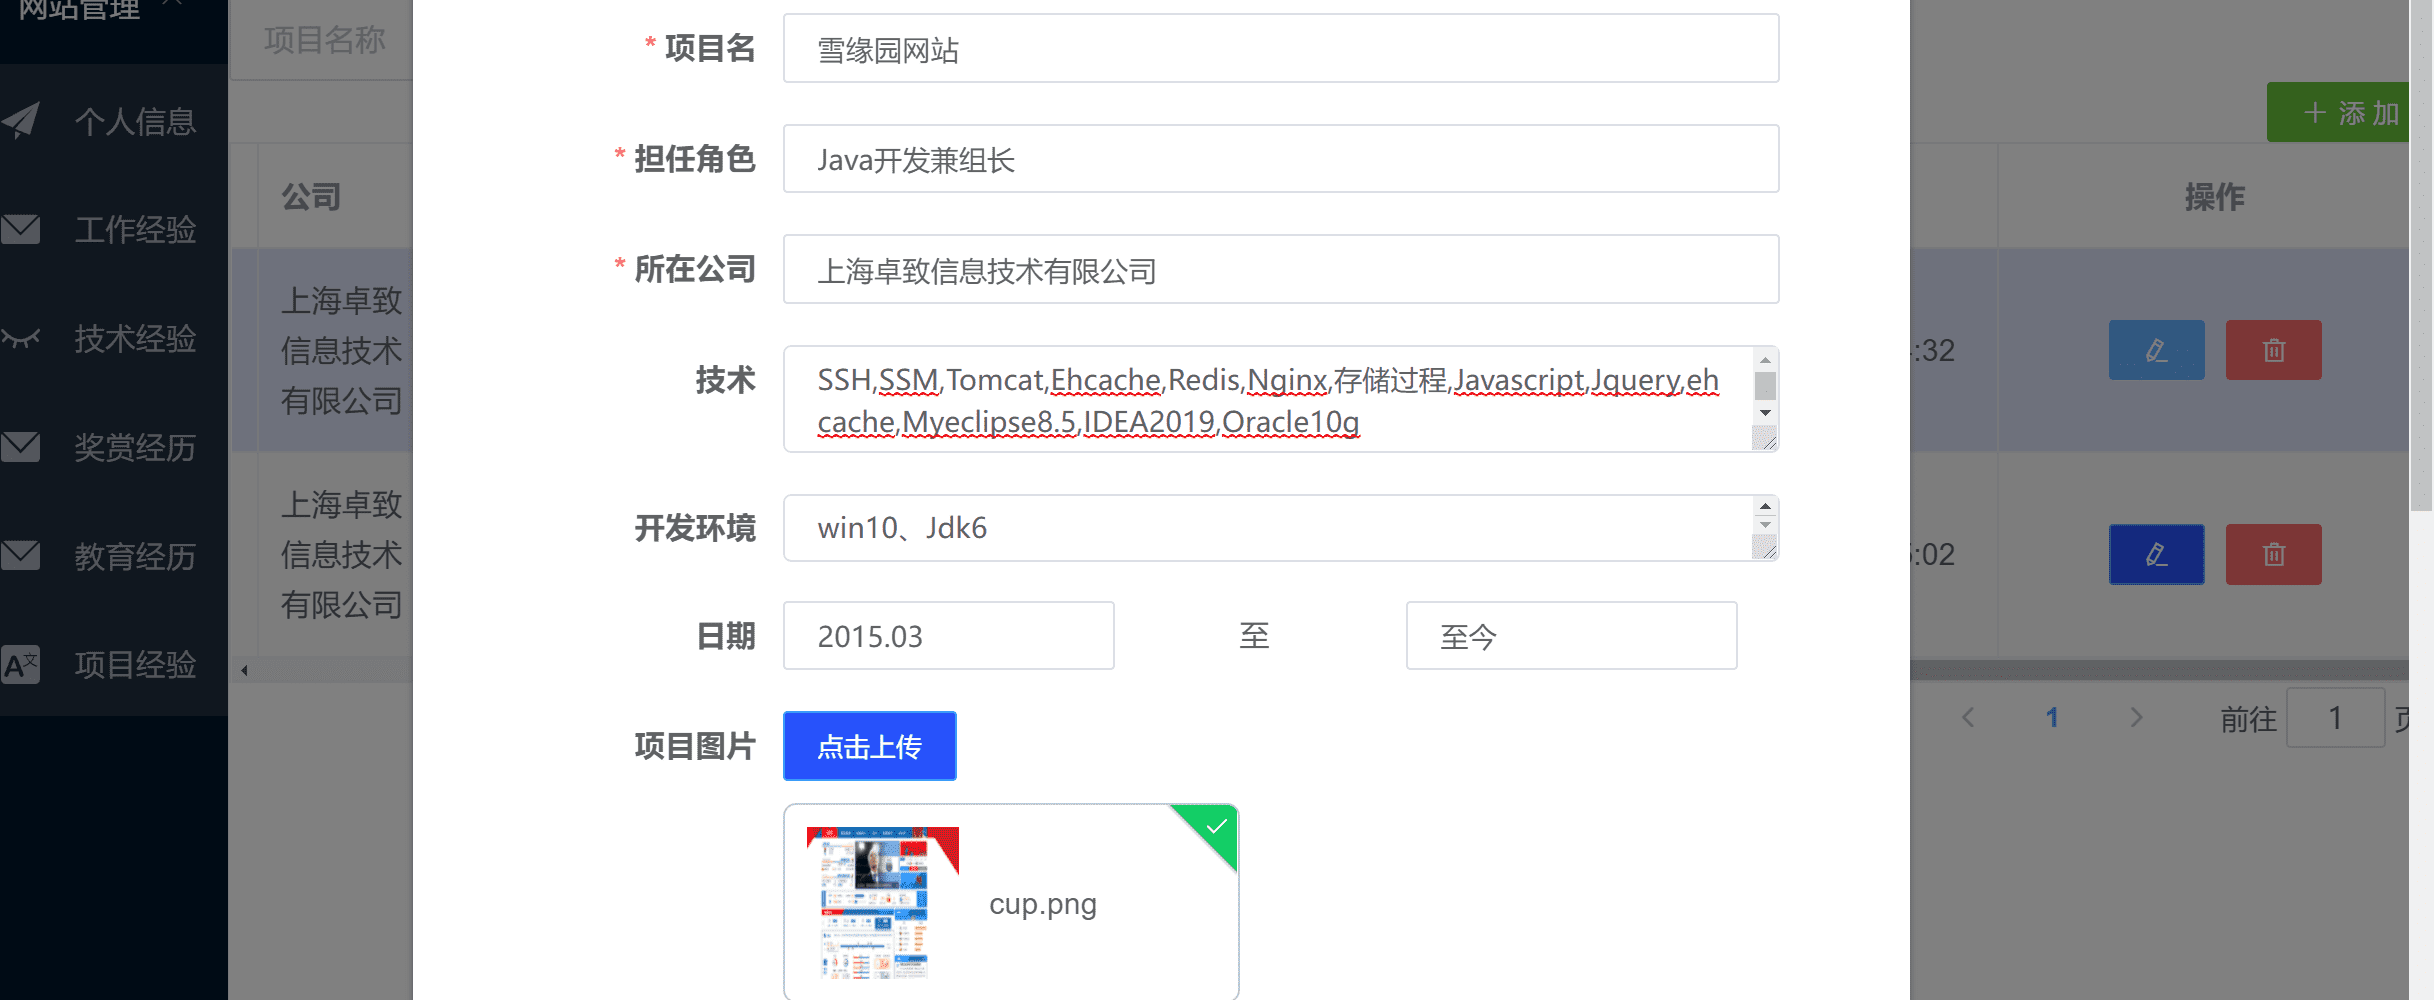Open the 教育经历 menu item
Screen dimensions: 2434x1000
(135, 556)
